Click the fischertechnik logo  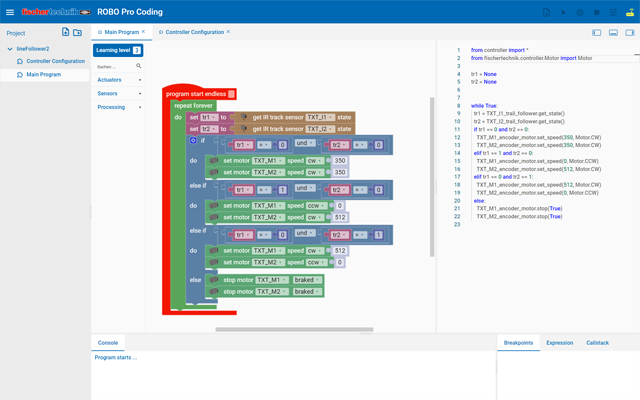[x=56, y=12]
